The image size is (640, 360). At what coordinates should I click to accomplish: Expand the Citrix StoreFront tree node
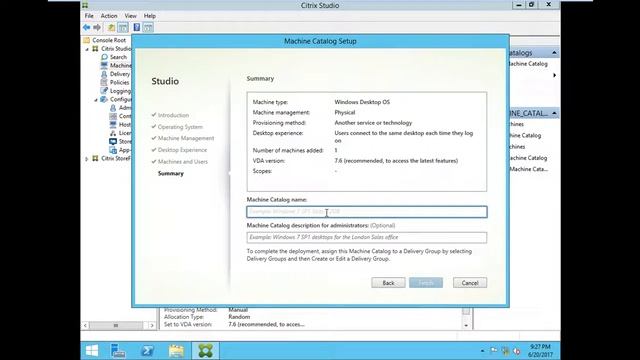87,159
